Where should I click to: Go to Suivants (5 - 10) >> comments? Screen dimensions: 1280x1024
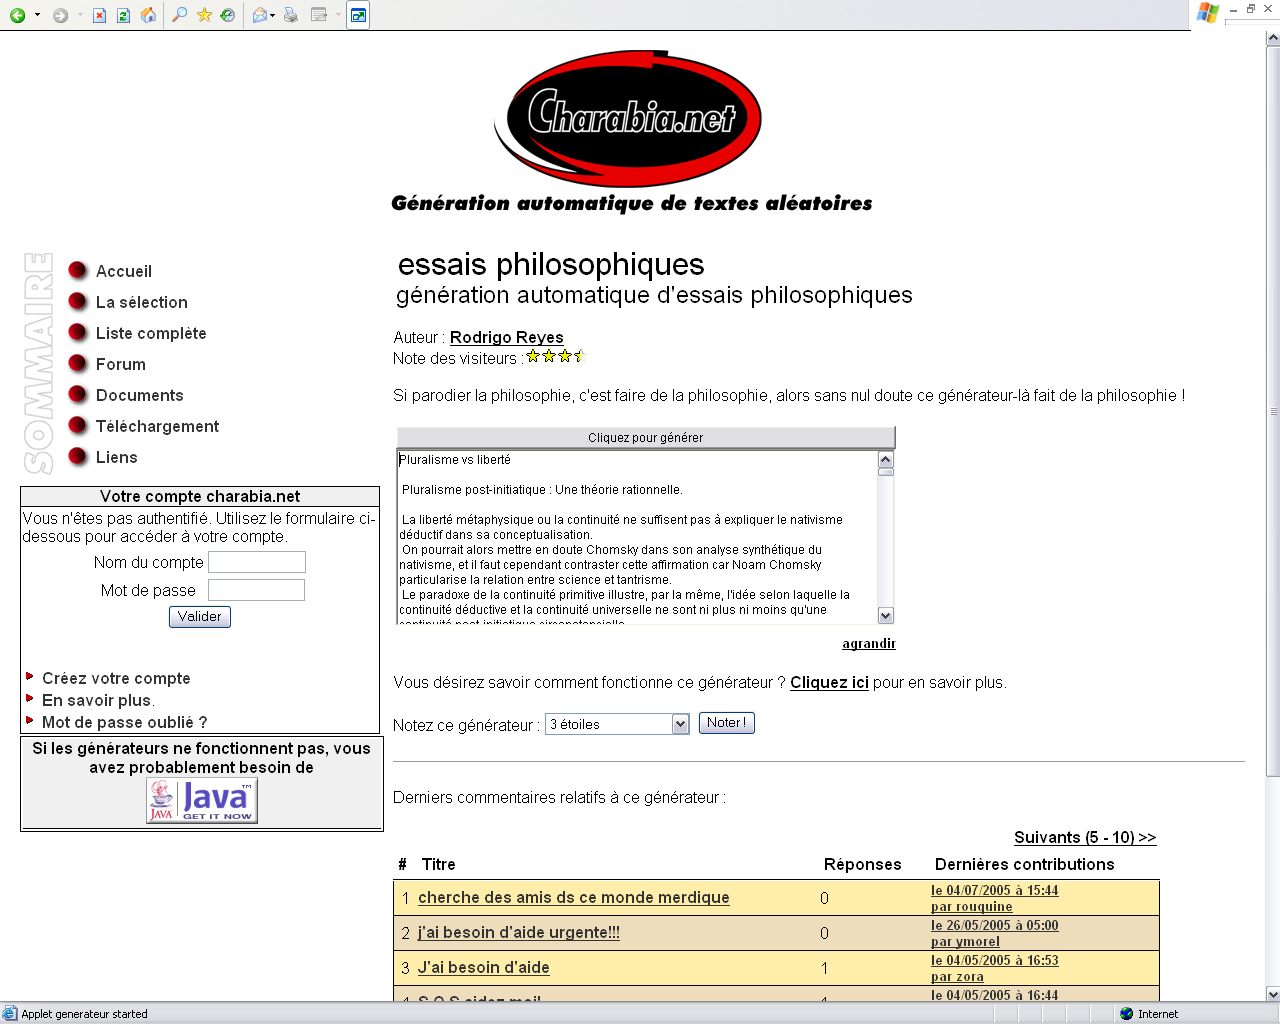coord(1085,837)
